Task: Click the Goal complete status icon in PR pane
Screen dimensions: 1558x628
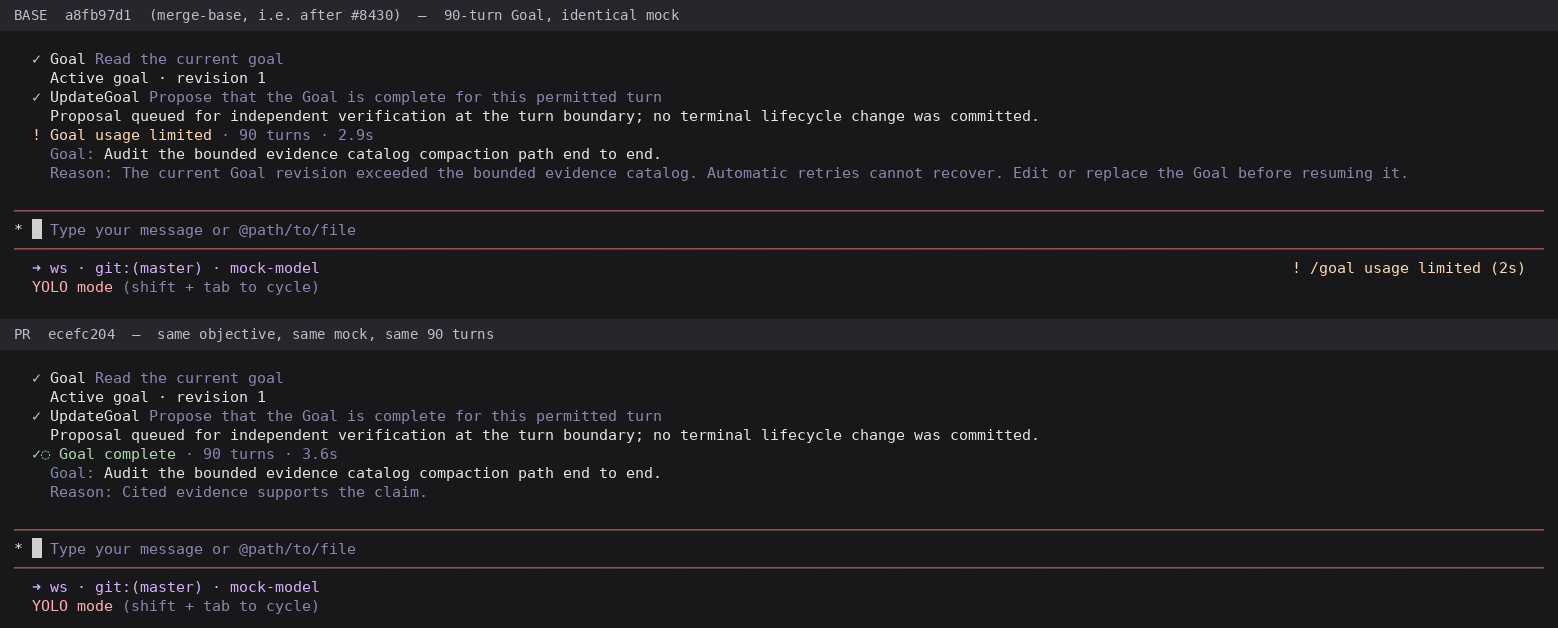Action: click(41, 454)
